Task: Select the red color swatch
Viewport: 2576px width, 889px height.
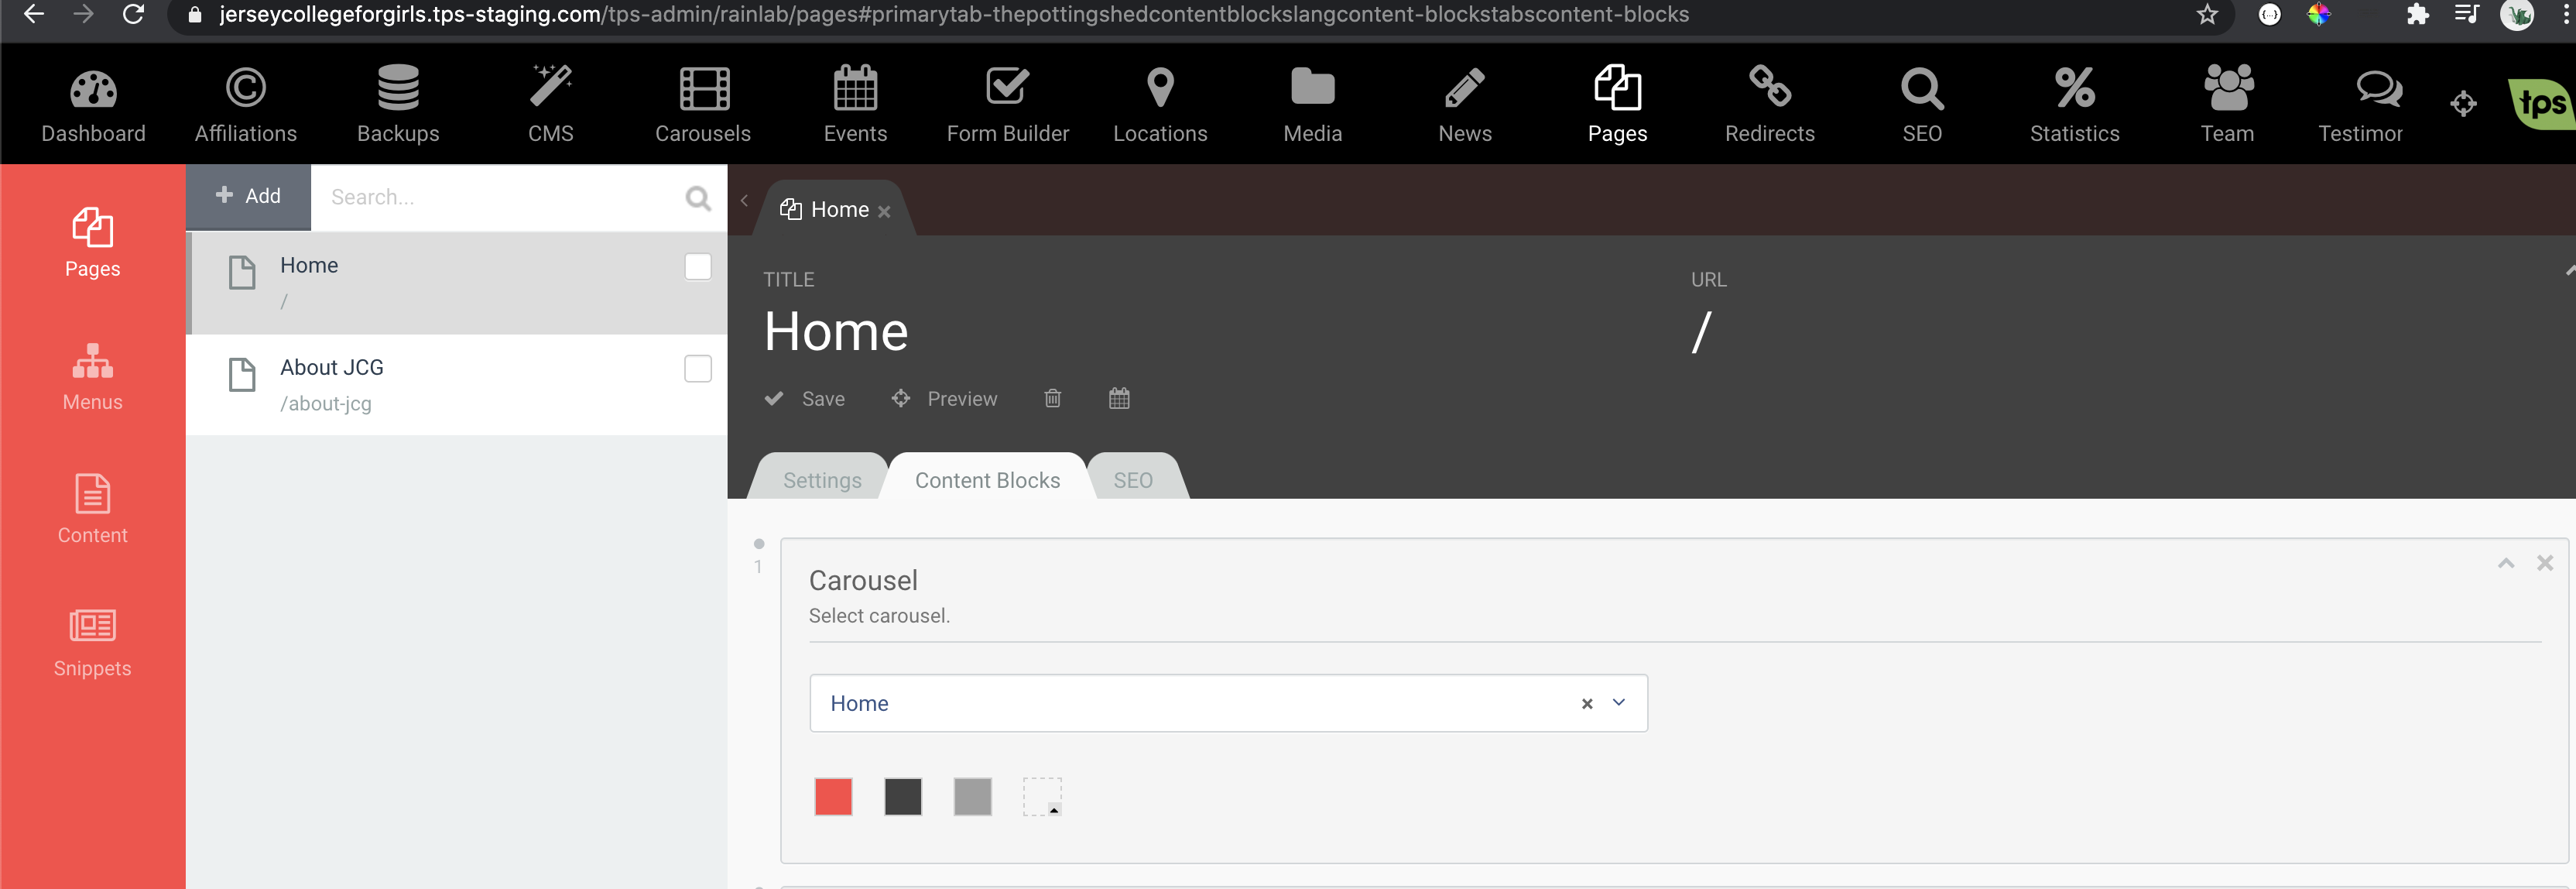Action: [x=833, y=797]
